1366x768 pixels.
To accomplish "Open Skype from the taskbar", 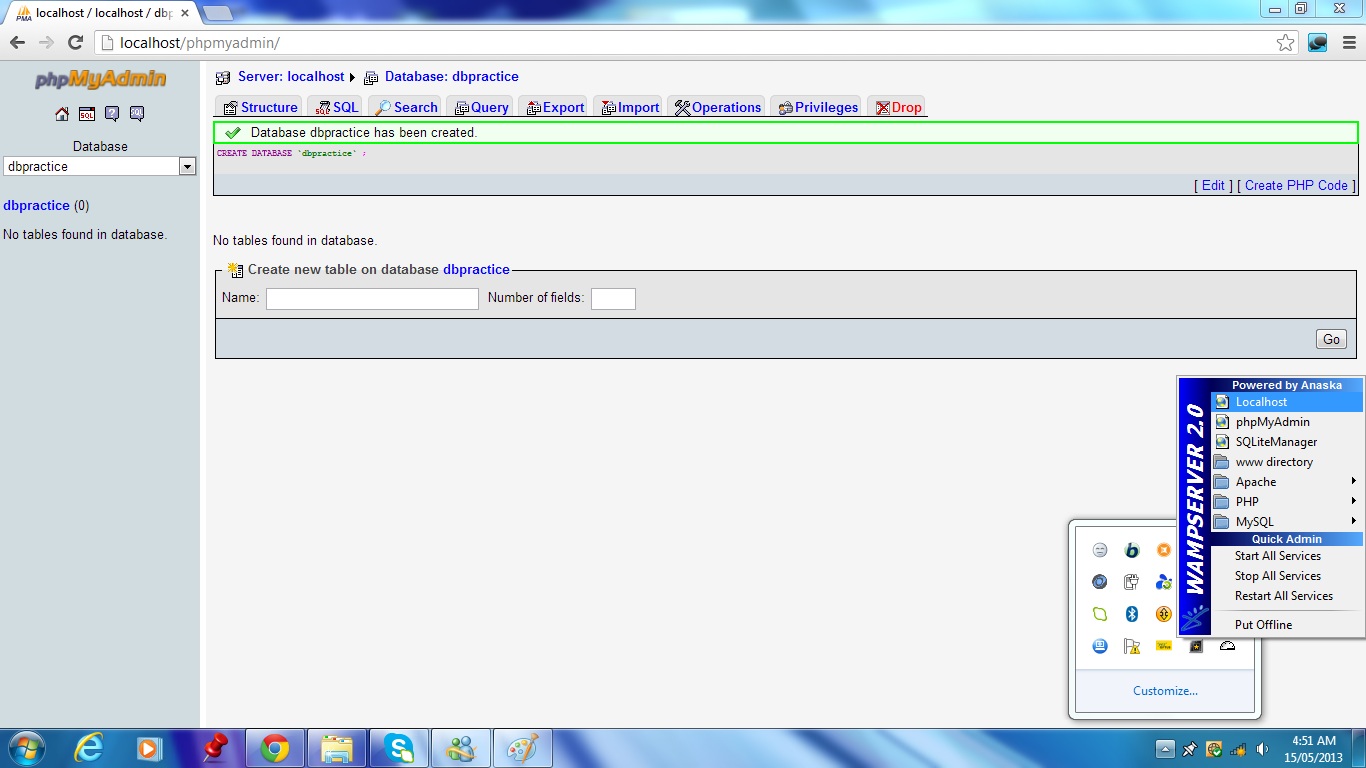I will 399,748.
